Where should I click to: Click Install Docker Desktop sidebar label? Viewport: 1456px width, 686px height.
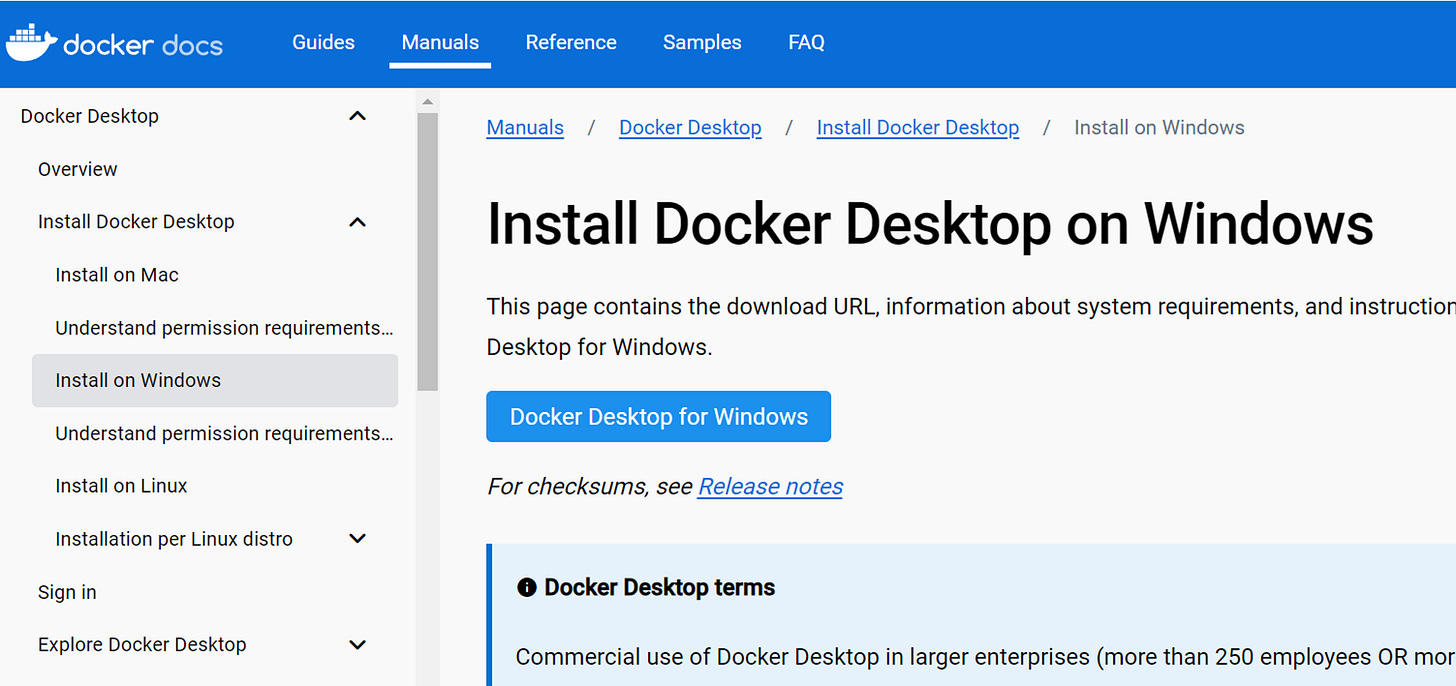pyautogui.click(x=136, y=222)
